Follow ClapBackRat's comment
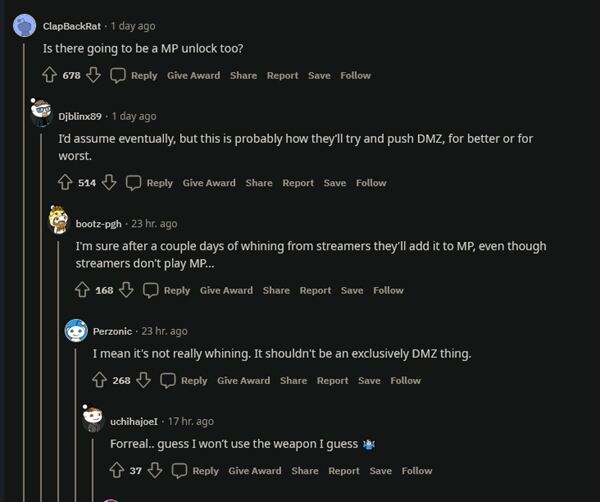This screenshot has width=600, height=502. 355,75
